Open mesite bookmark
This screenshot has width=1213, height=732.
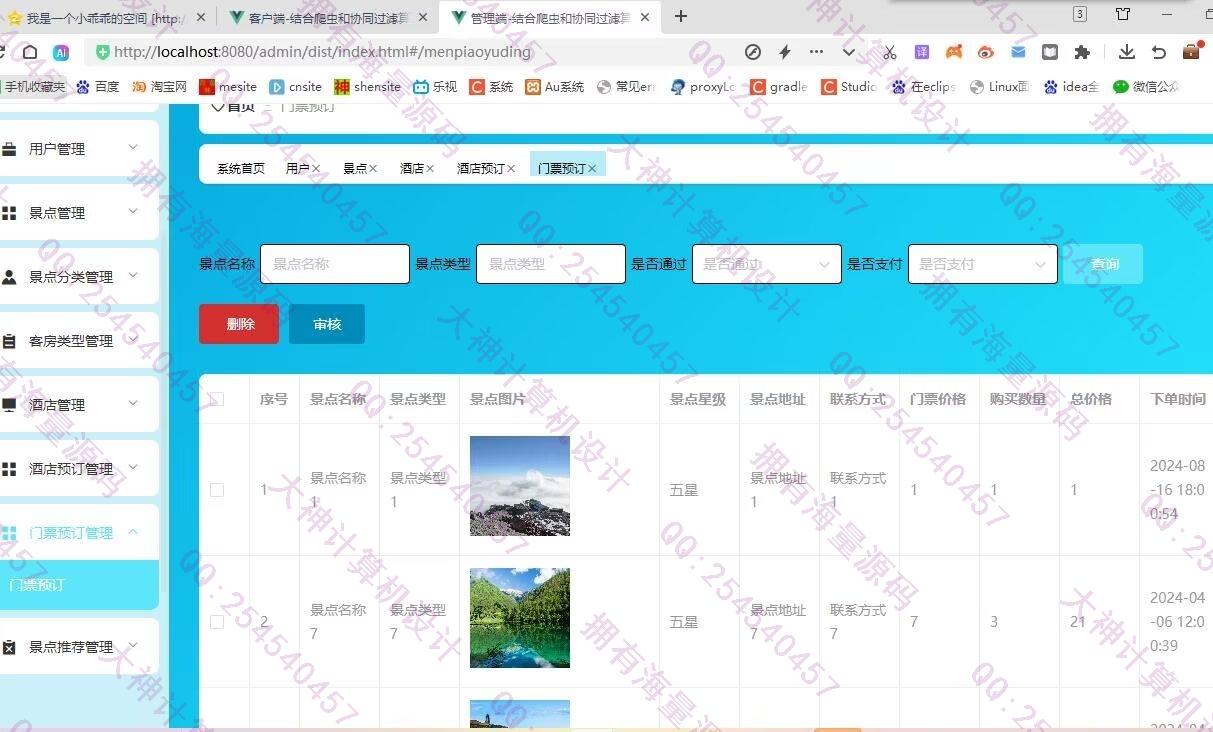pos(228,87)
